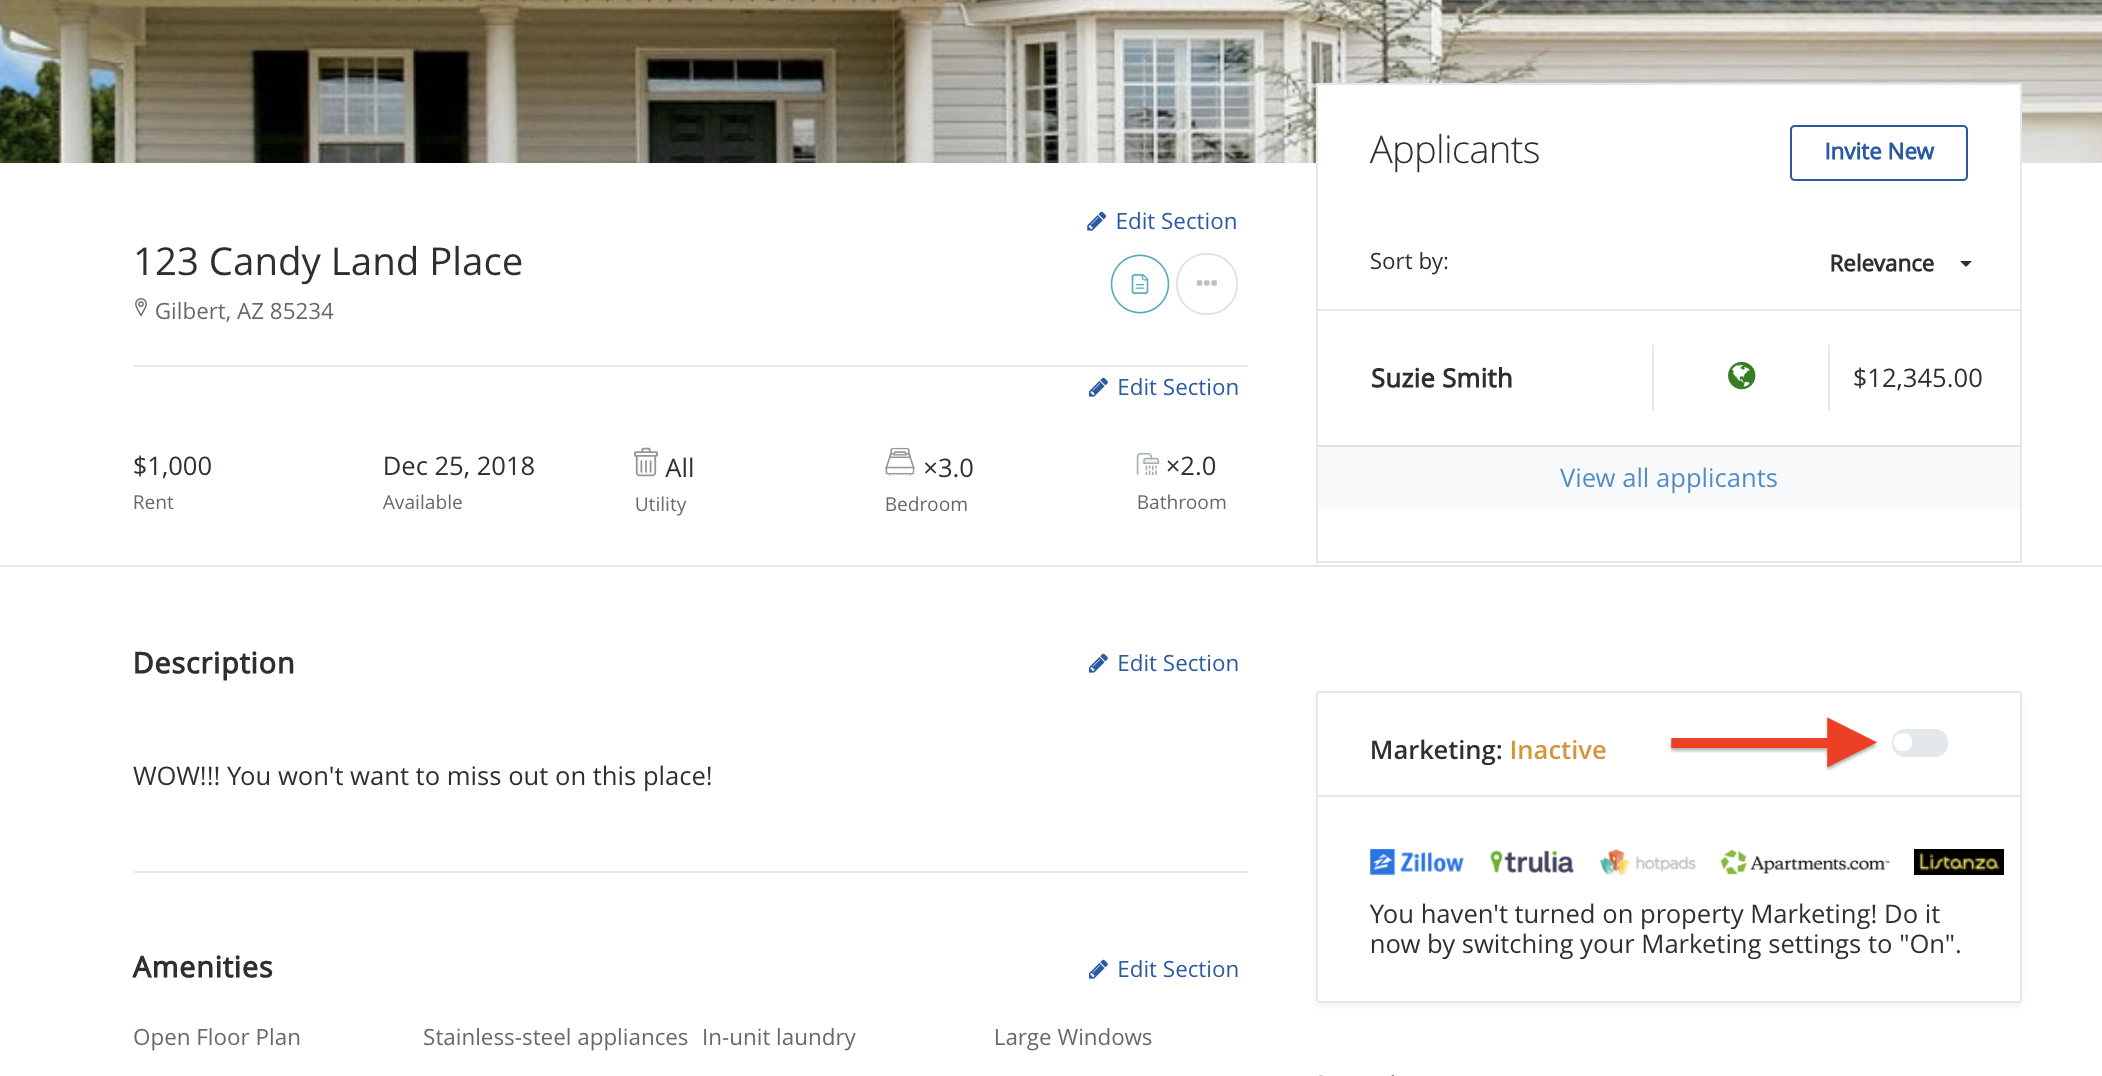The height and width of the screenshot is (1076, 2102).
Task: Click the document icon beside property title
Action: coord(1139,285)
